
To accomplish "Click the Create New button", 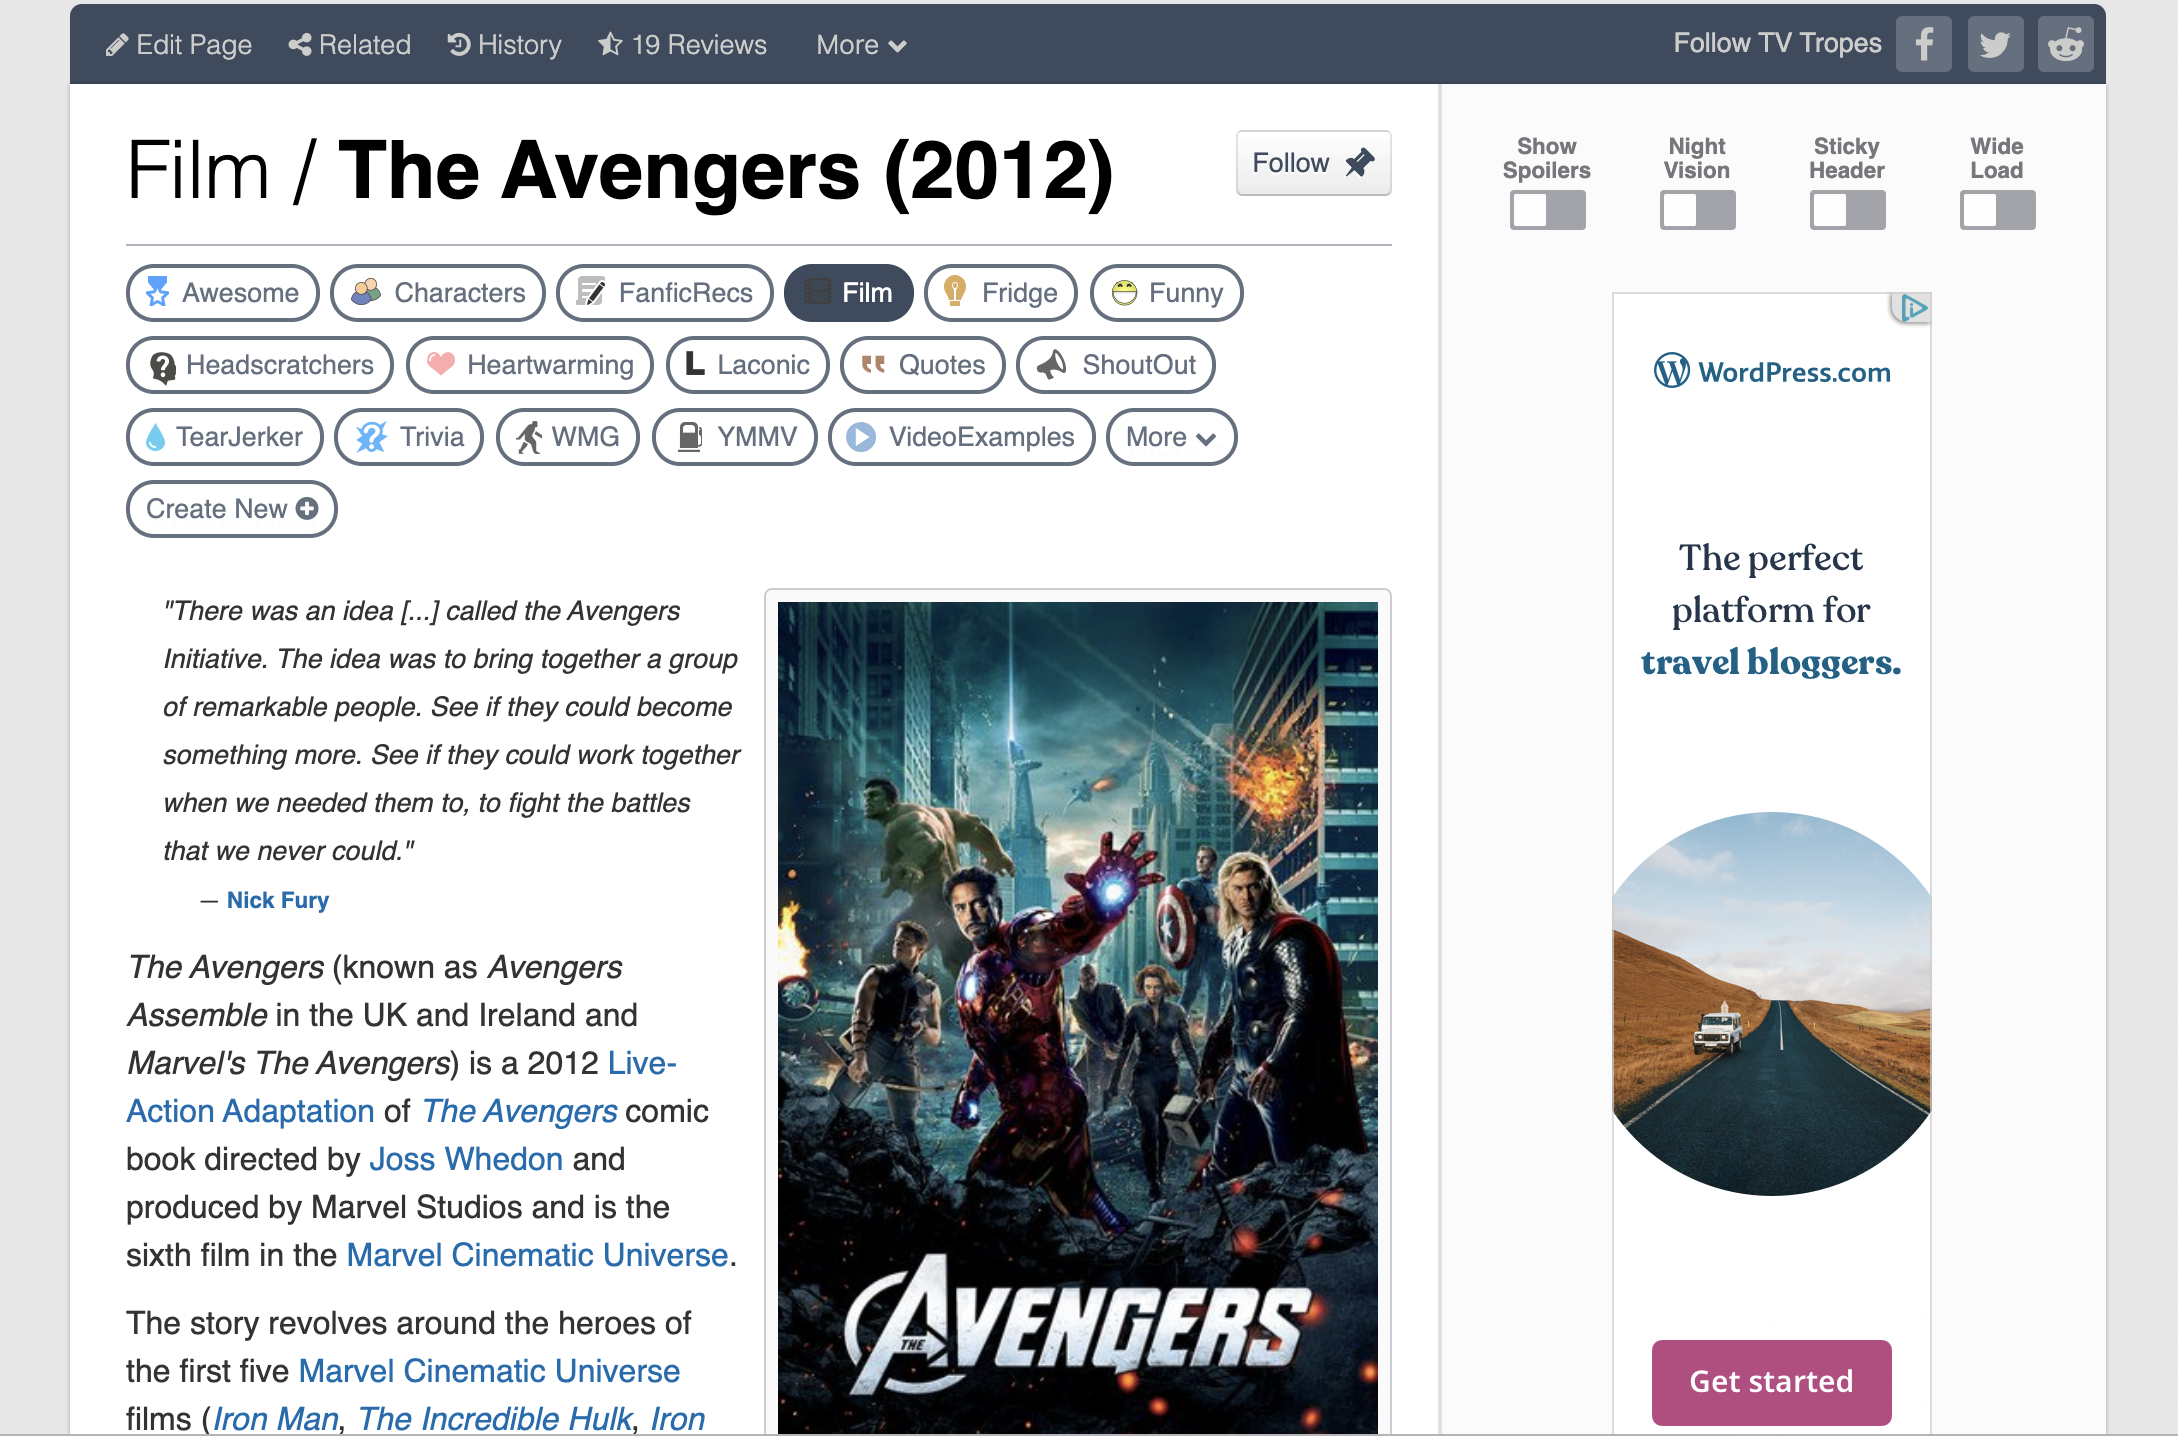I will pyautogui.click(x=232, y=509).
